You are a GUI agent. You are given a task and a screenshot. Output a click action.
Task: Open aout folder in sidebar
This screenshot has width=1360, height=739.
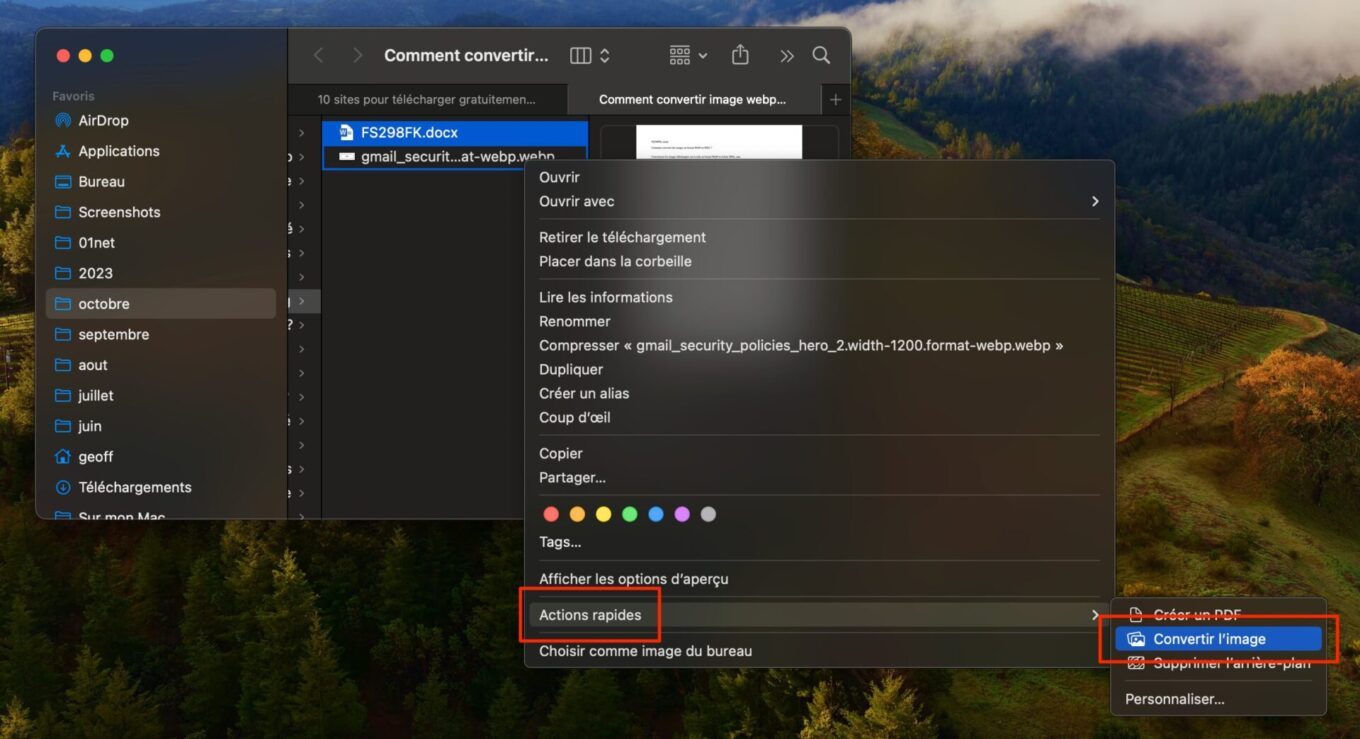tap(93, 365)
